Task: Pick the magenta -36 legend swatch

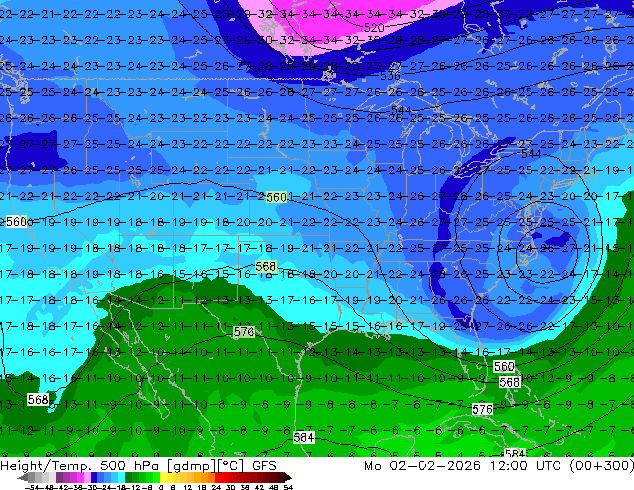Action: tap(80, 477)
